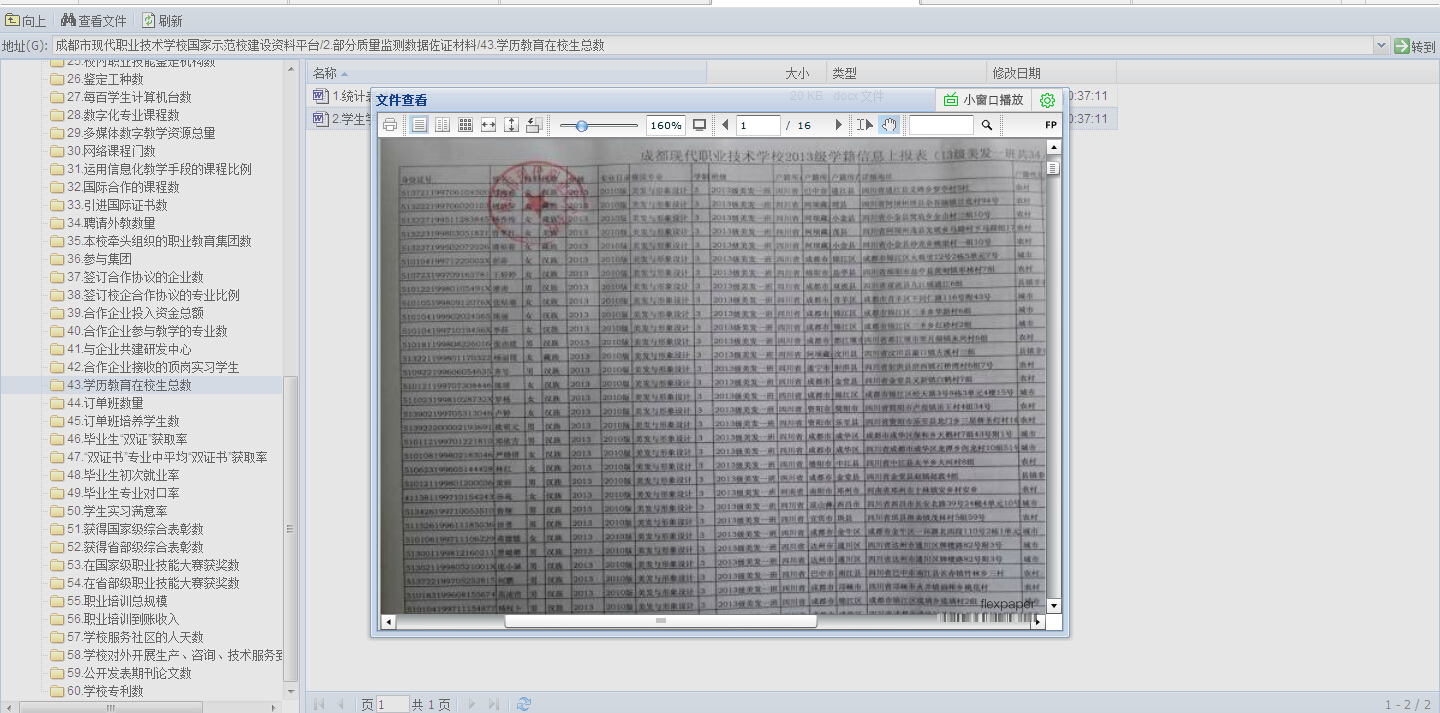Fit document to height

pos(511,125)
